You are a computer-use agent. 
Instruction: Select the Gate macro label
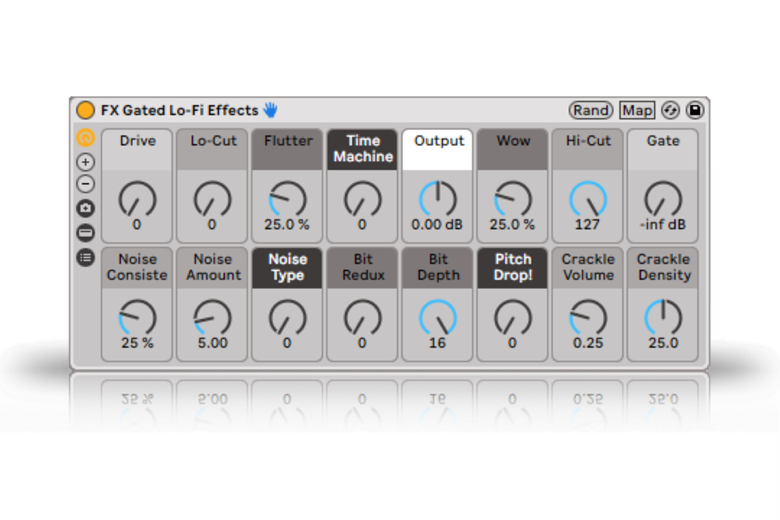663,141
